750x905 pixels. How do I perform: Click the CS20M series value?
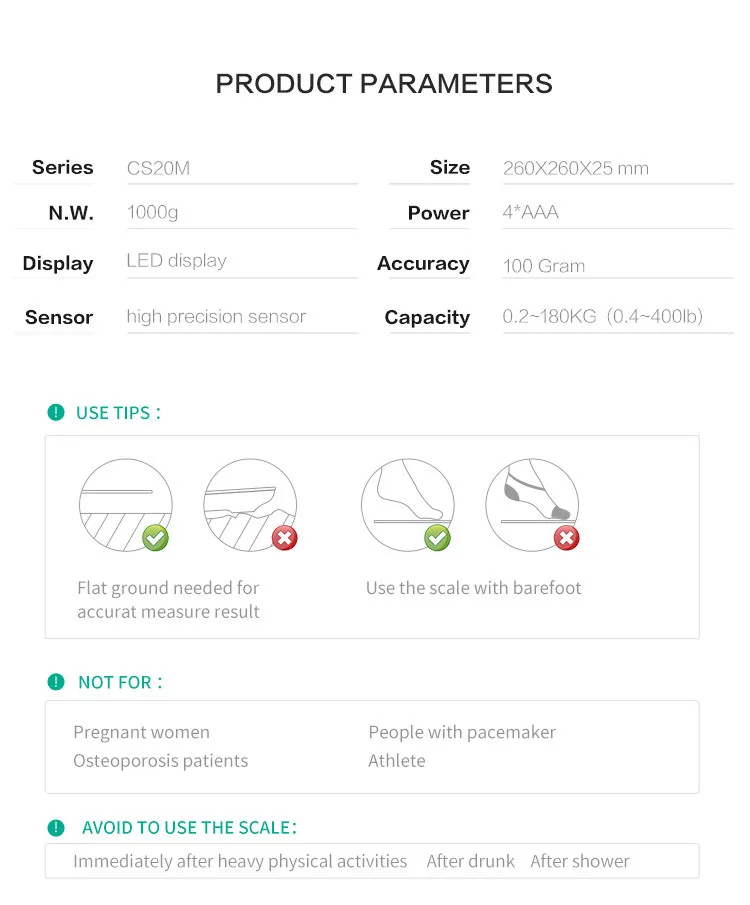158,168
